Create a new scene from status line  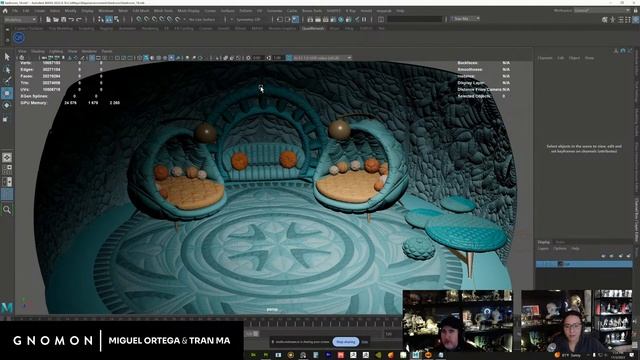click(x=48, y=19)
